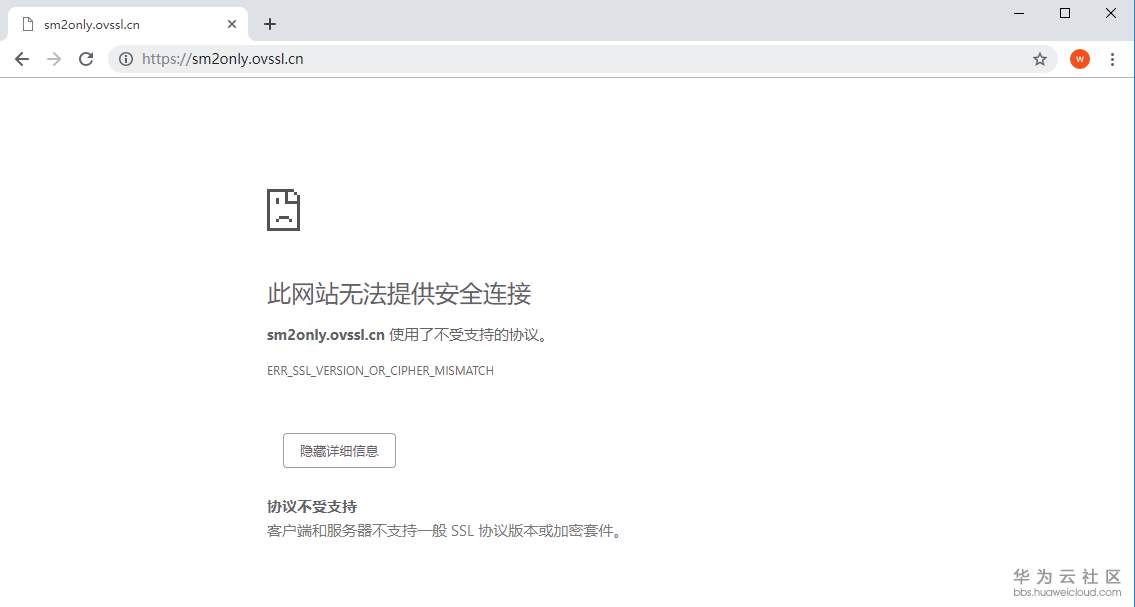The image size is (1135, 607).
Task: Click the bookmark star icon
Action: click(x=1040, y=59)
